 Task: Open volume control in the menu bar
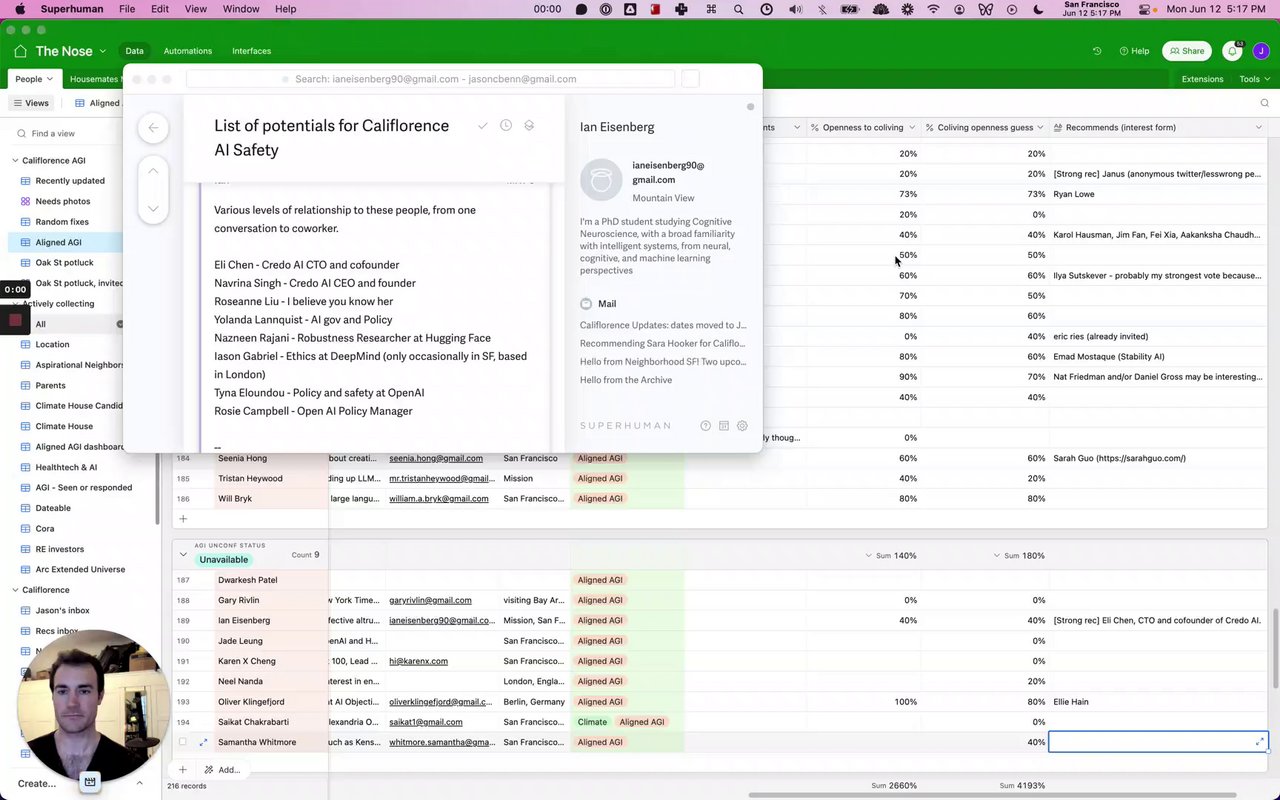(x=795, y=9)
